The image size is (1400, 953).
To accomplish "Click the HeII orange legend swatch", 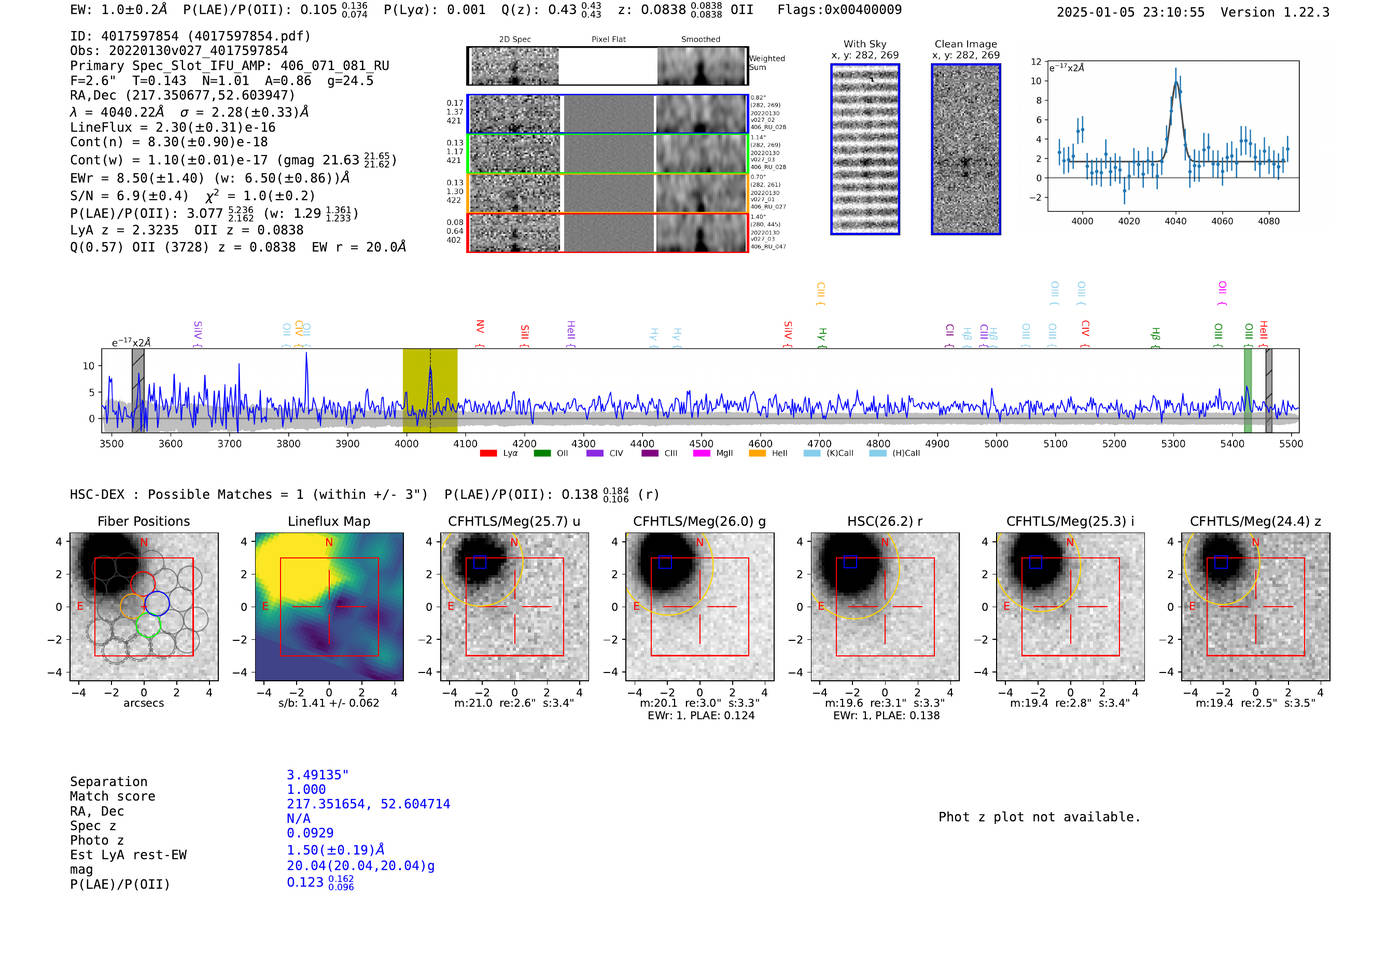I will point(757,453).
